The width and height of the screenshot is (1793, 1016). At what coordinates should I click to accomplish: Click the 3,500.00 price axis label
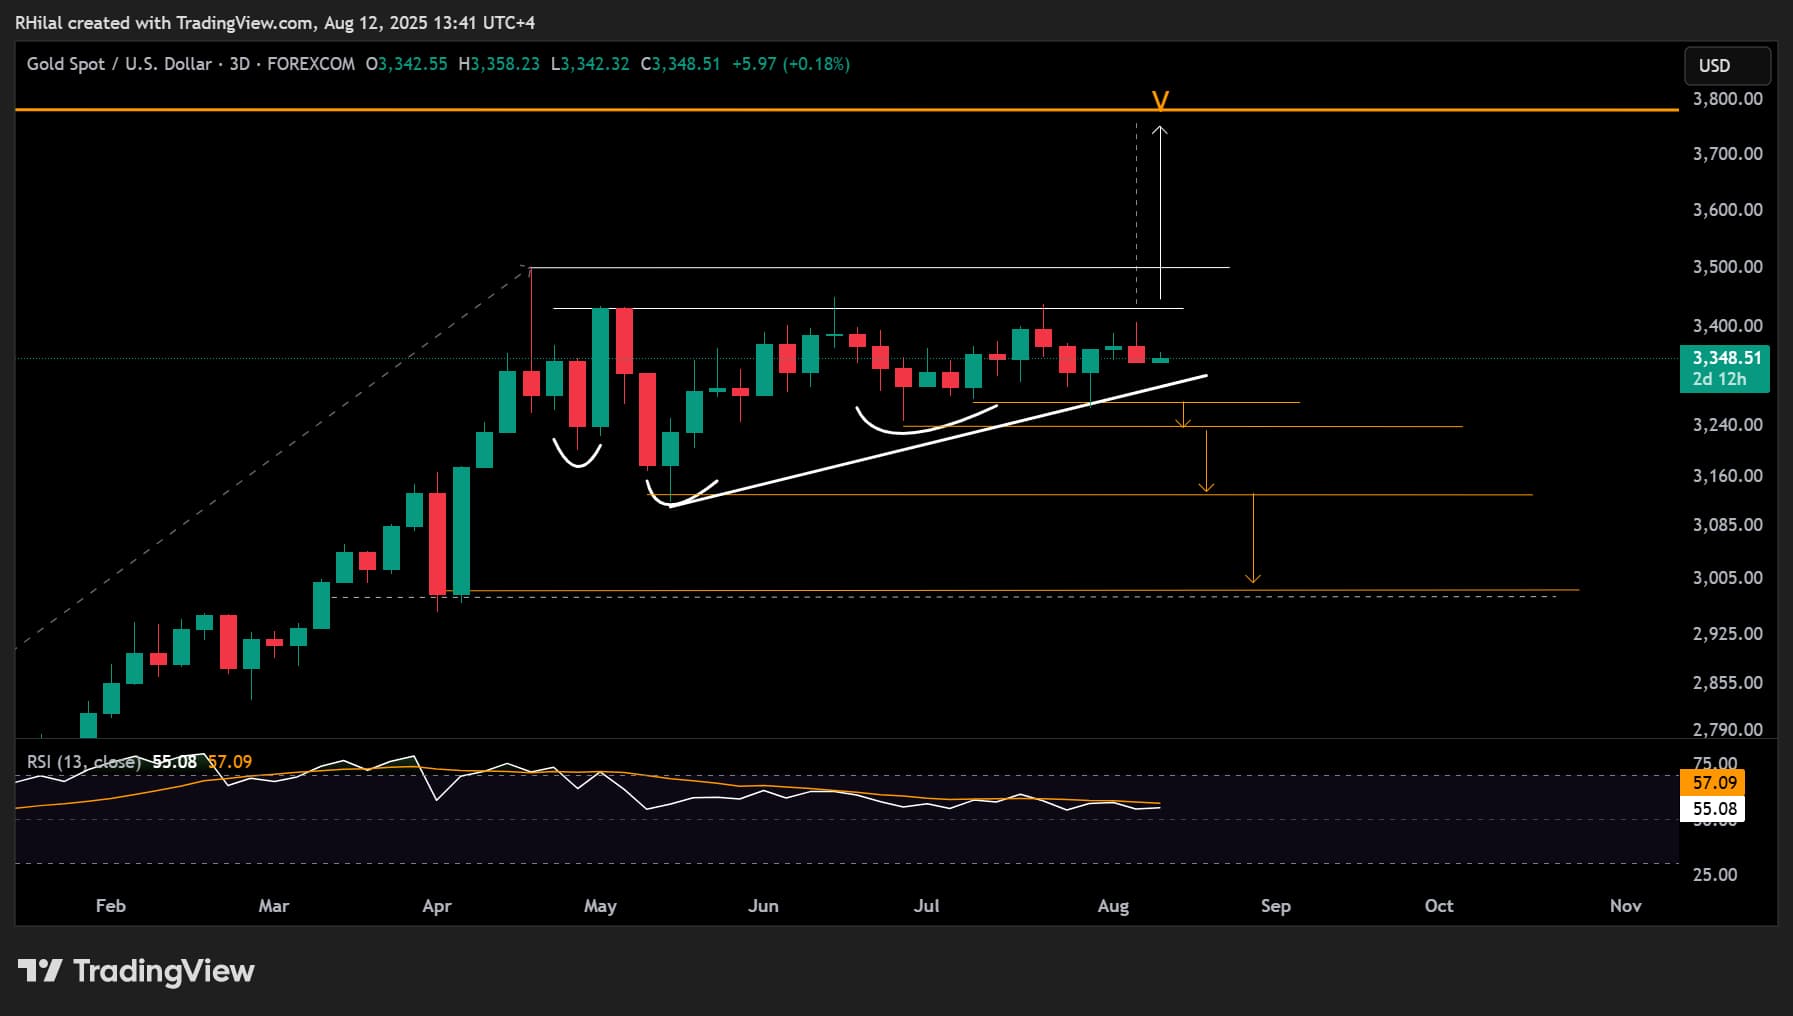click(x=1727, y=267)
